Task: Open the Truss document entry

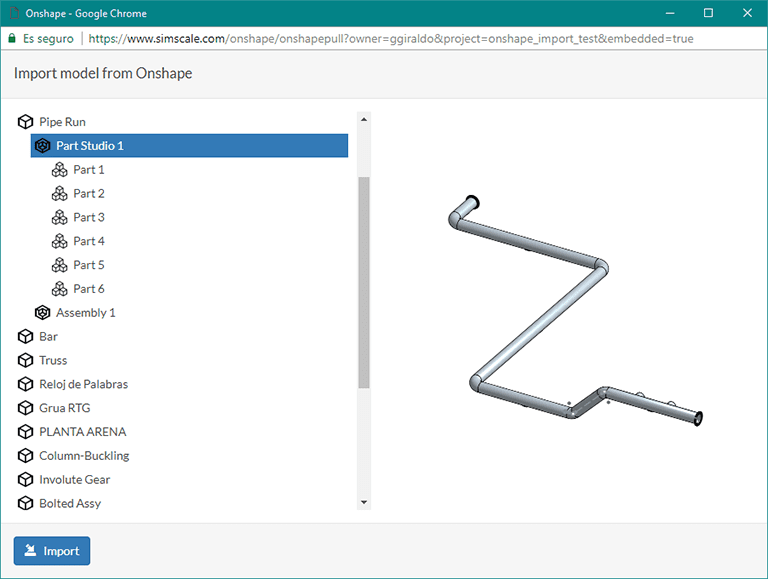Action: 53,361
